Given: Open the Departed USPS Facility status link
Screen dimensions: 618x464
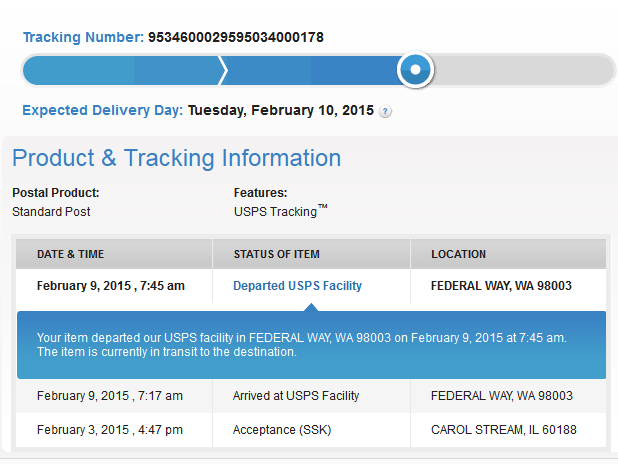Looking at the screenshot, I should [x=297, y=286].
